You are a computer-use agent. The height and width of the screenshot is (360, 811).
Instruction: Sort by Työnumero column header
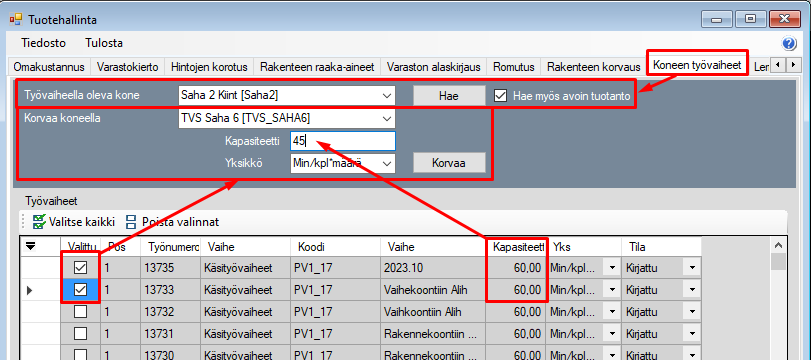coord(171,247)
